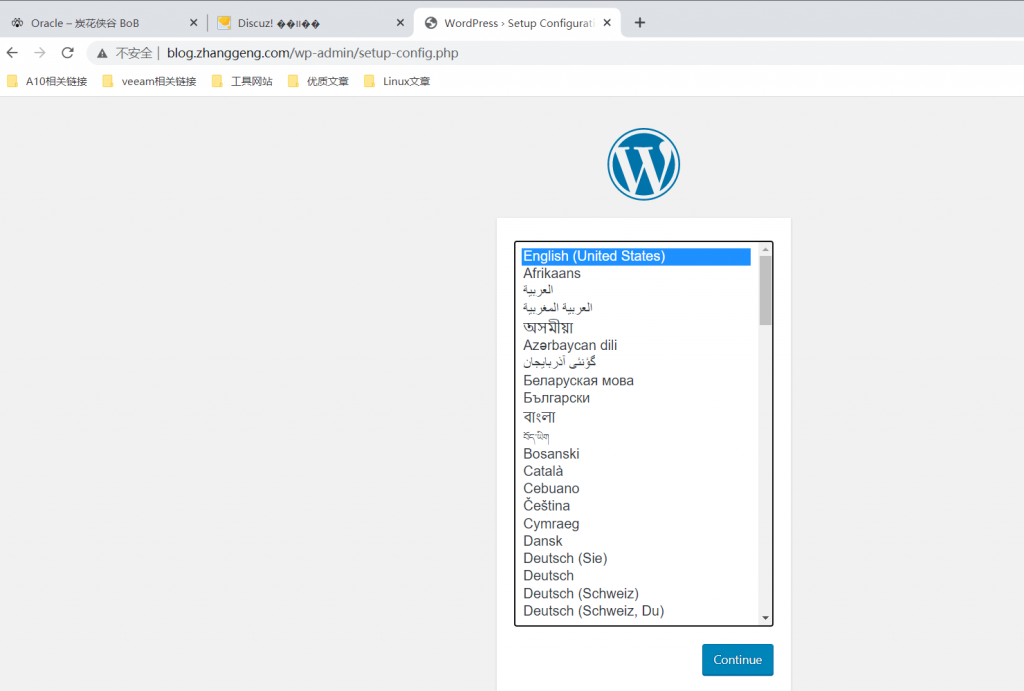Select العربية in the language list
The width and height of the screenshot is (1024, 691).
coord(636,290)
